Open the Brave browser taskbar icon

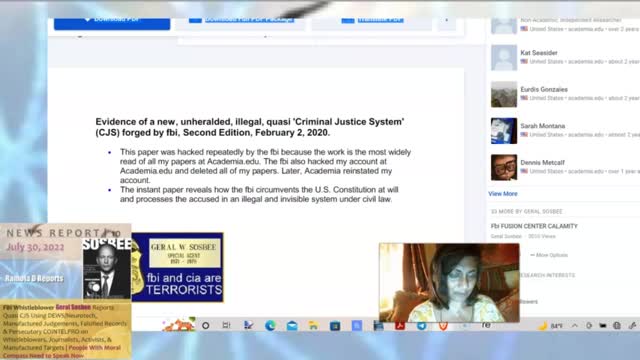pos(443,326)
